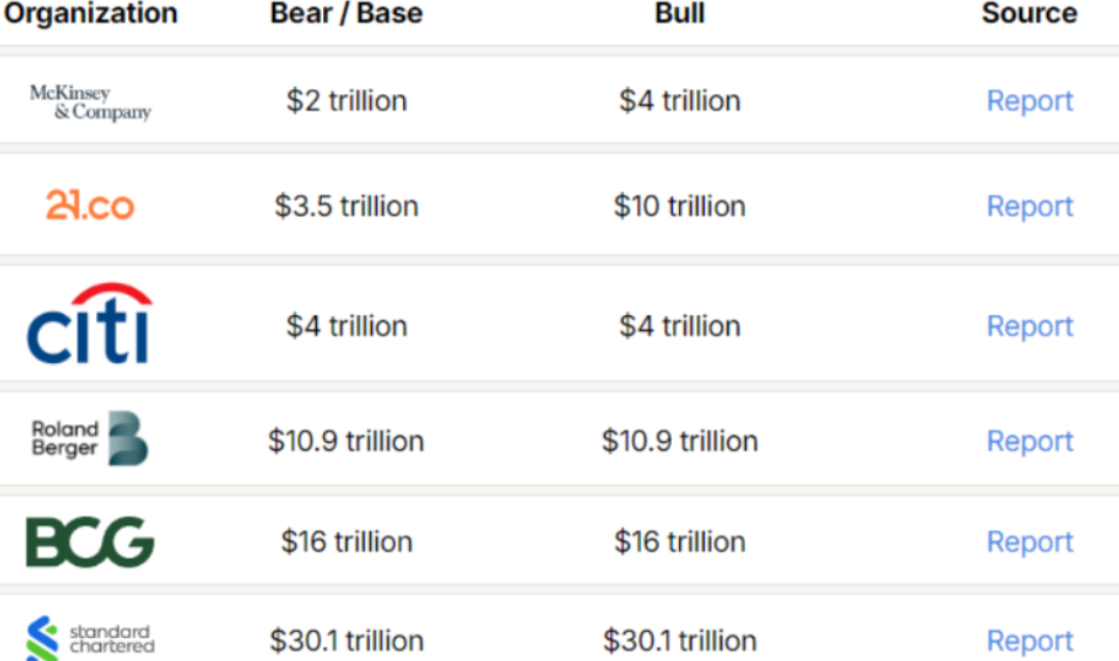Click the Citi logo

pos(90,324)
